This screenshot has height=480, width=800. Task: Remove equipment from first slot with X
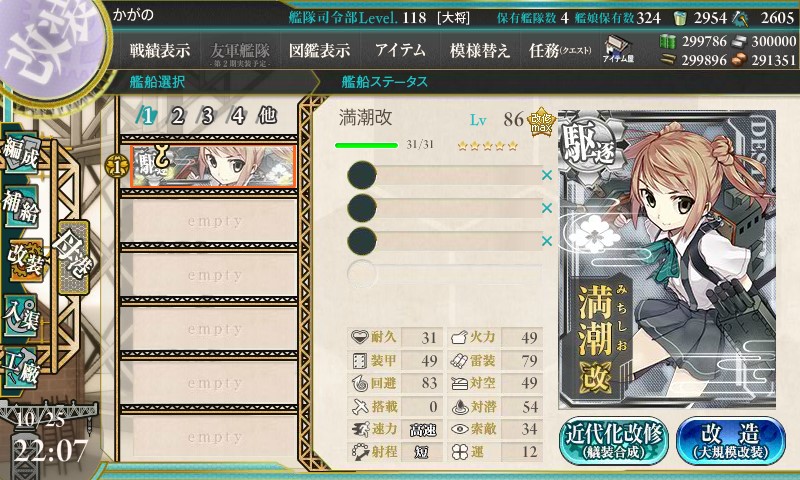(547, 175)
